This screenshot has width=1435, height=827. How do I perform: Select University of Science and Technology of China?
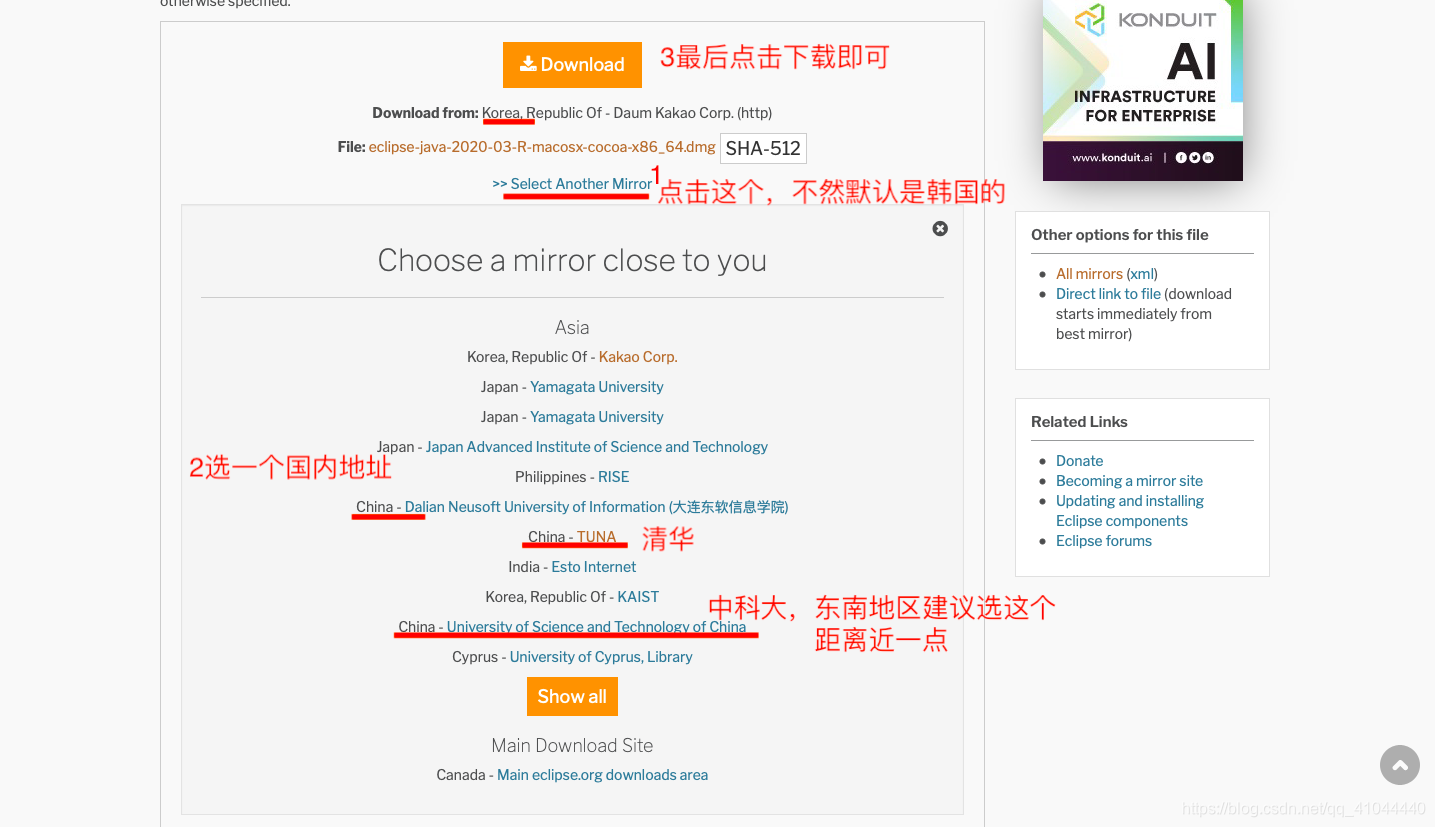[x=596, y=627]
